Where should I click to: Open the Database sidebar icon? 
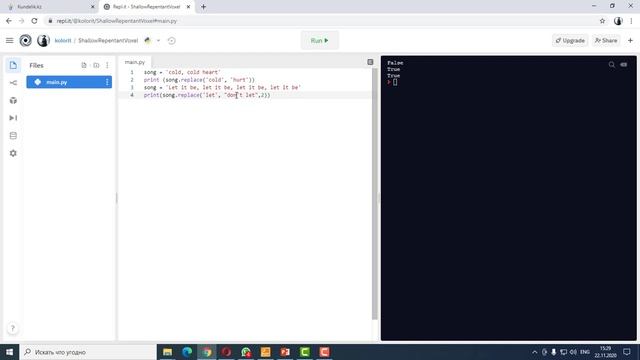[x=13, y=136]
